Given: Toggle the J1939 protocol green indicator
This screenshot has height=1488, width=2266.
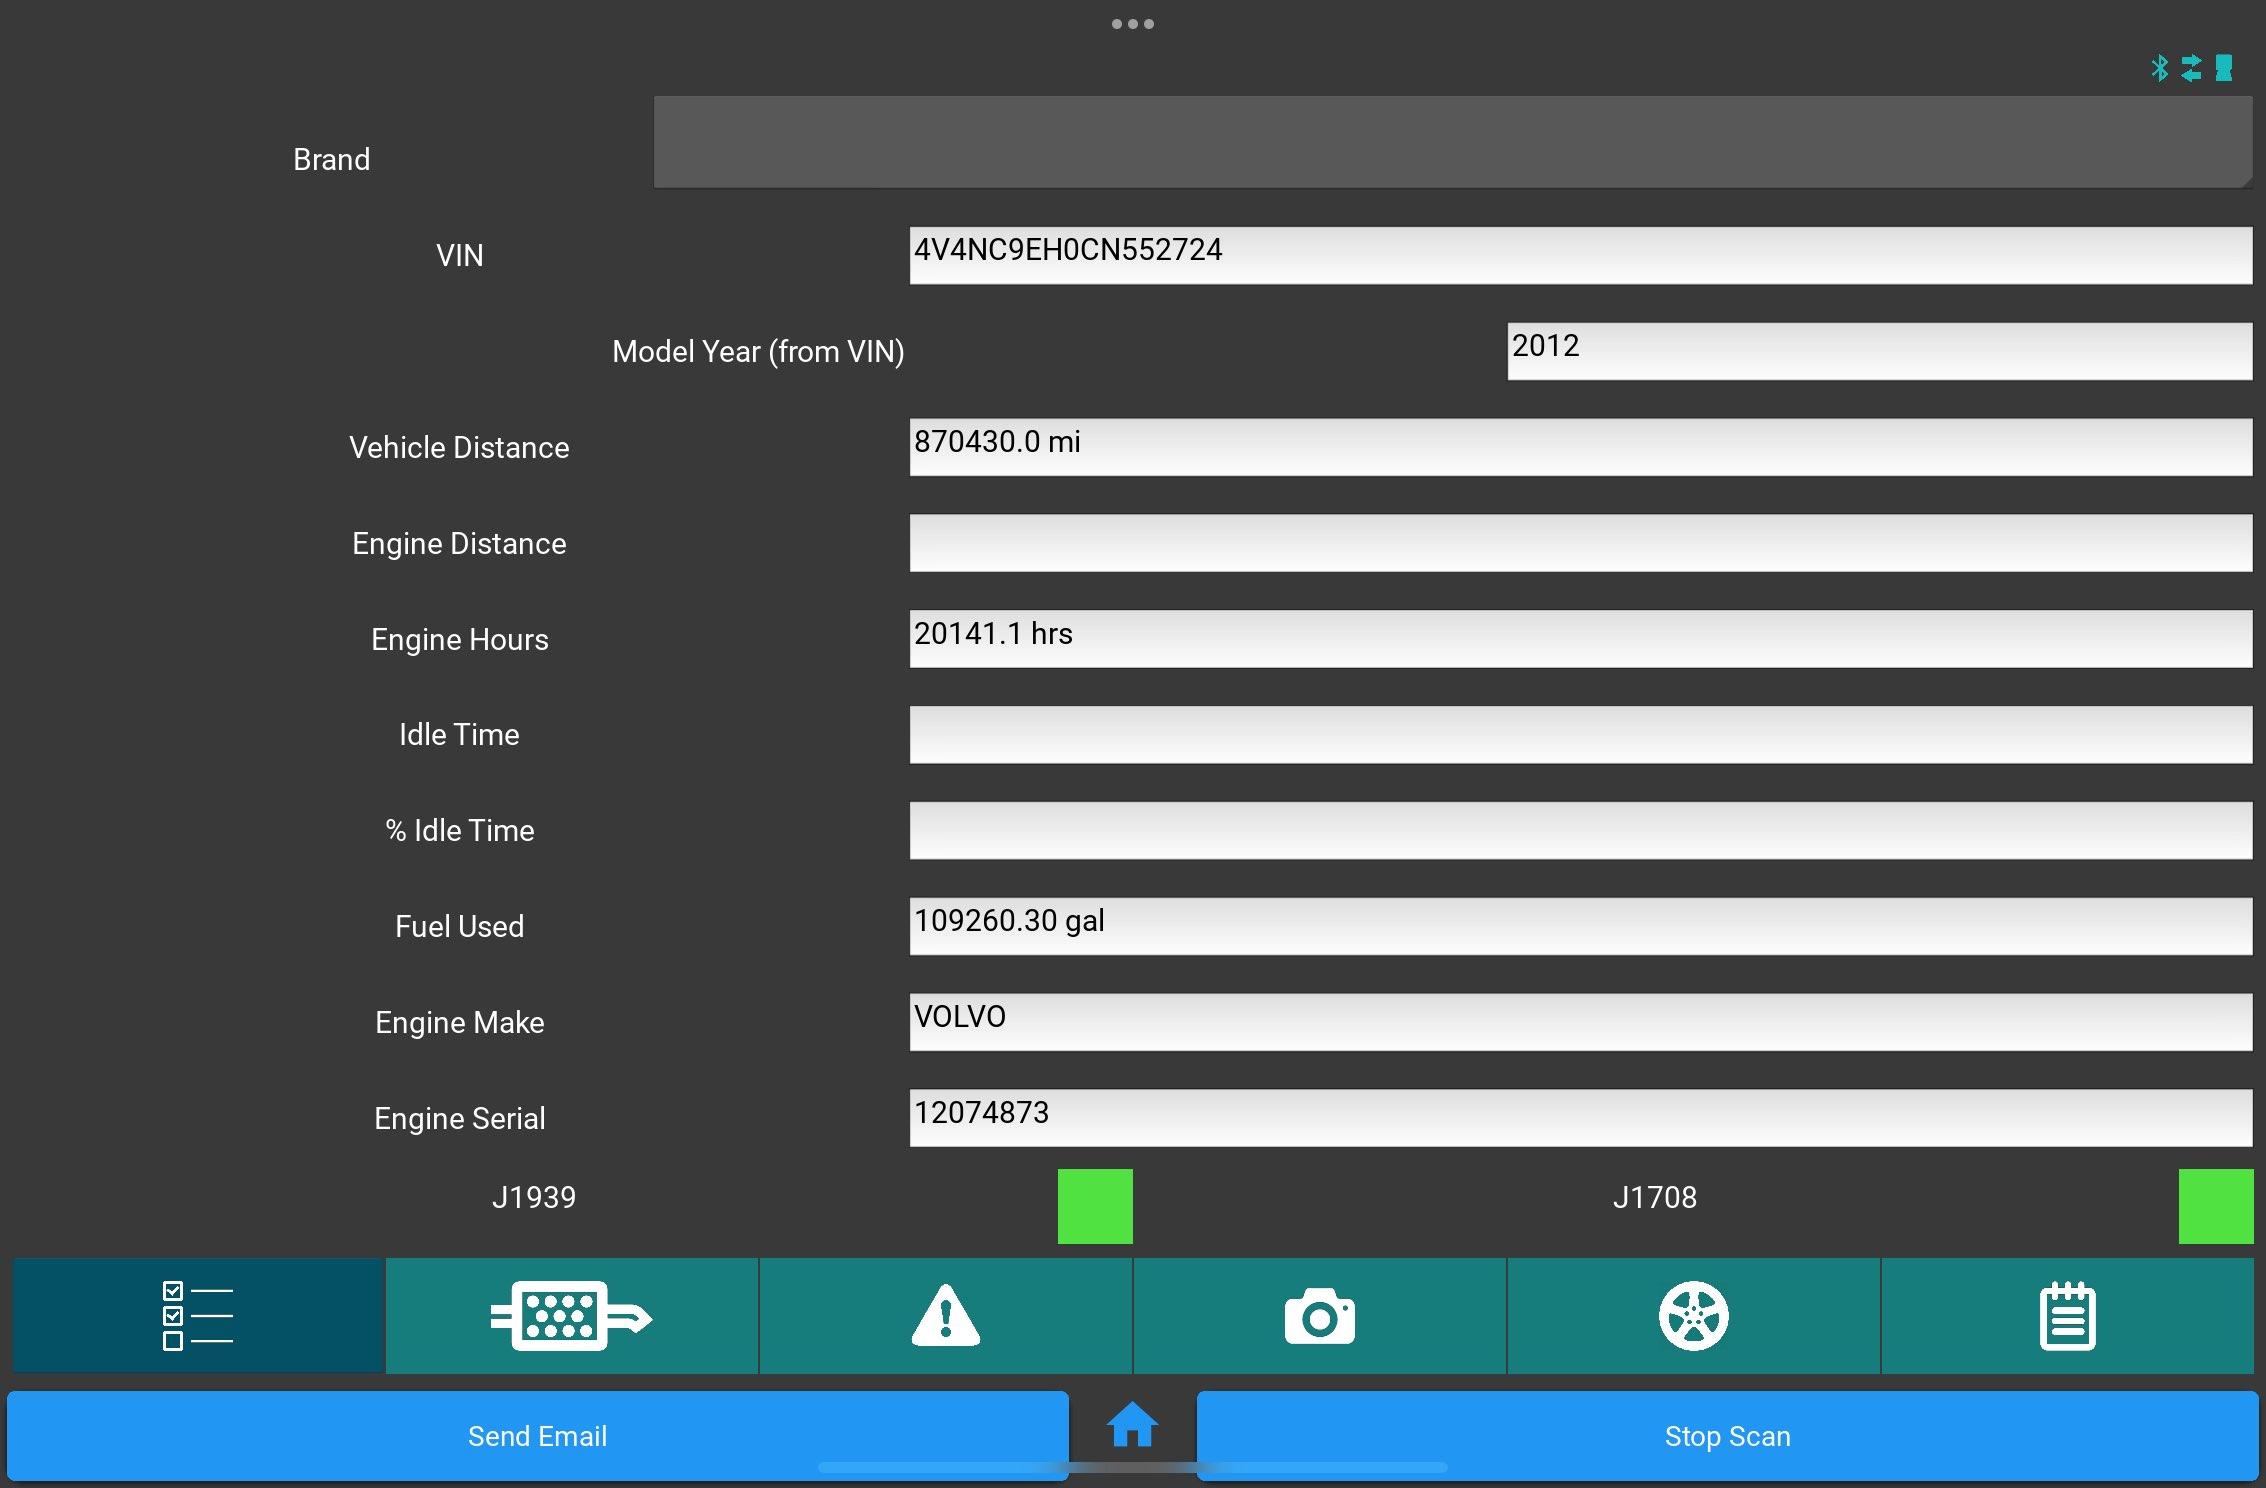Looking at the screenshot, I should click(1096, 1204).
